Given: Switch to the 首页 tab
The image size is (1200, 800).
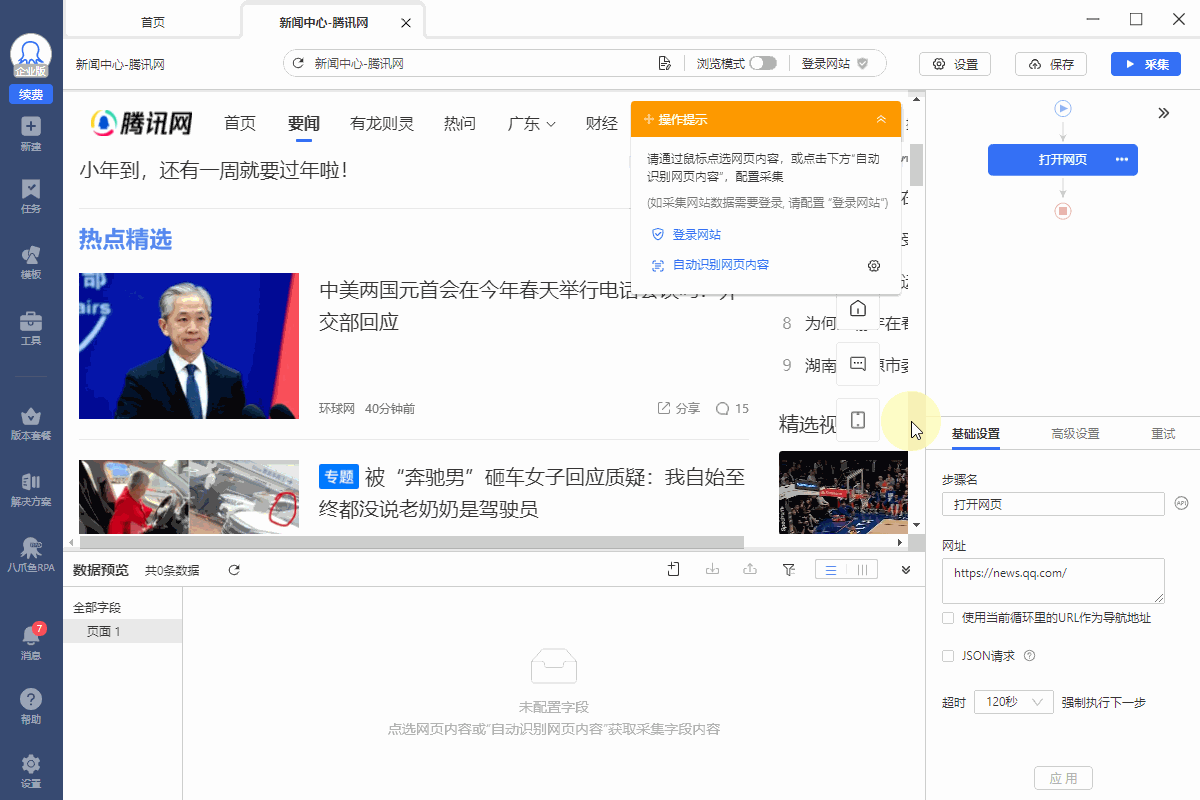Looking at the screenshot, I should click(153, 21).
